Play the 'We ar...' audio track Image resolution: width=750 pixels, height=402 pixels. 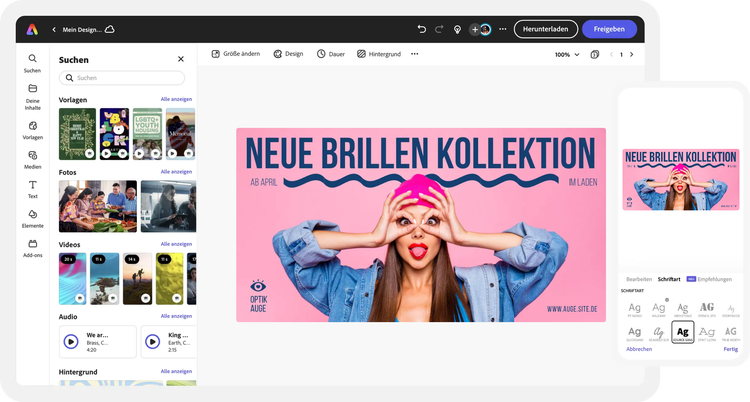point(71,341)
